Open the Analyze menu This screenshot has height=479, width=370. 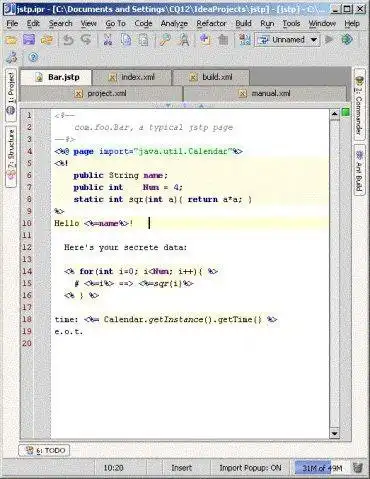click(174, 23)
